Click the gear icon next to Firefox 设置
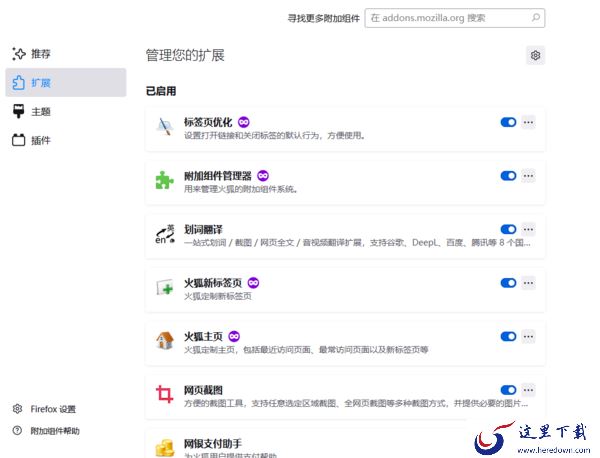 (17, 409)
